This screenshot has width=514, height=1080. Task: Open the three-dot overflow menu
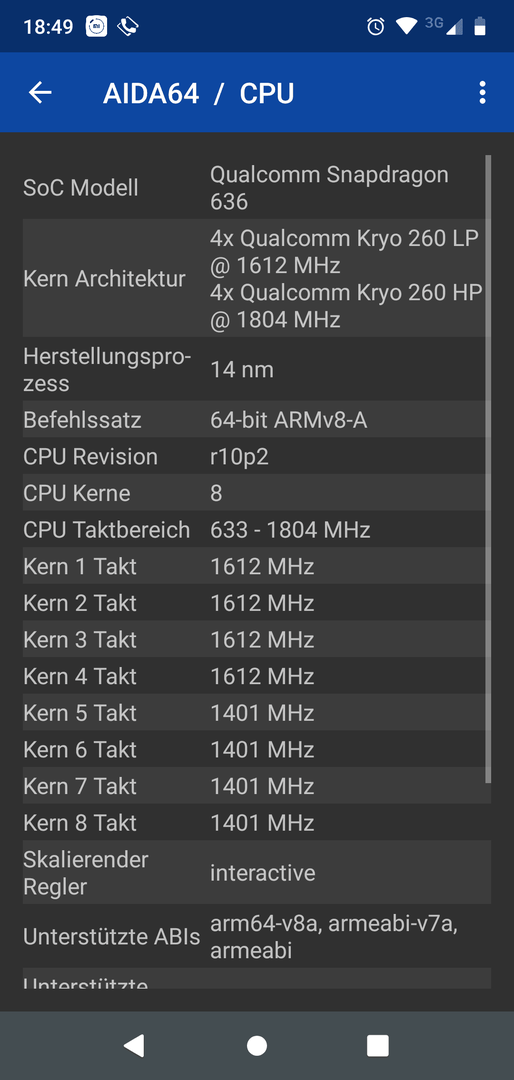[482, 92]
